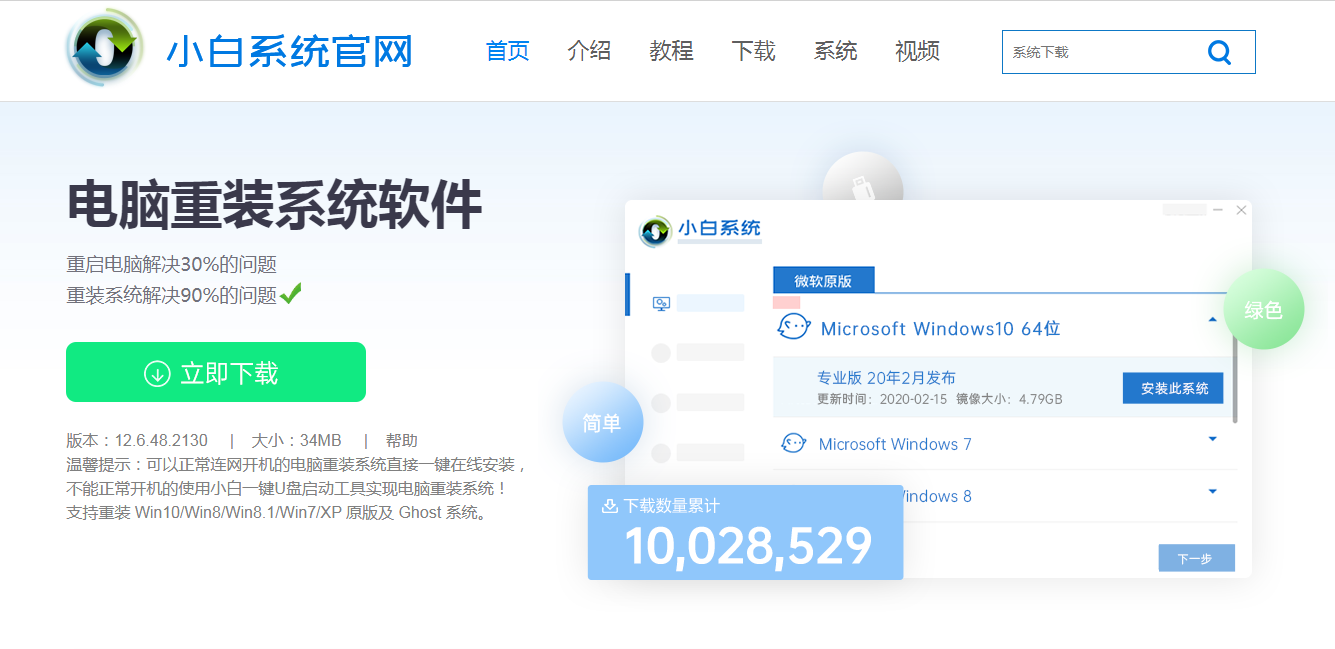Click the download icon on 下载数量累计 badge
This screenshot has width=1335, height=649.
(x=610, y=506)
